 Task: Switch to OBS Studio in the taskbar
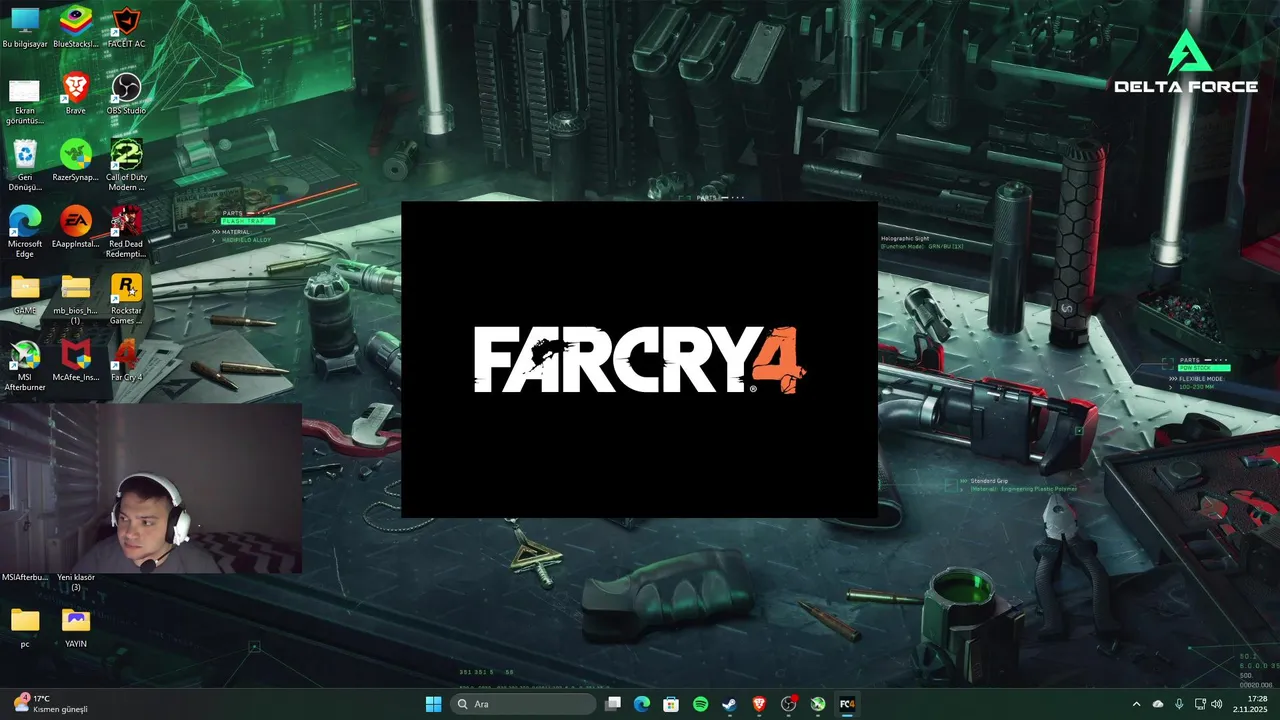789,704
